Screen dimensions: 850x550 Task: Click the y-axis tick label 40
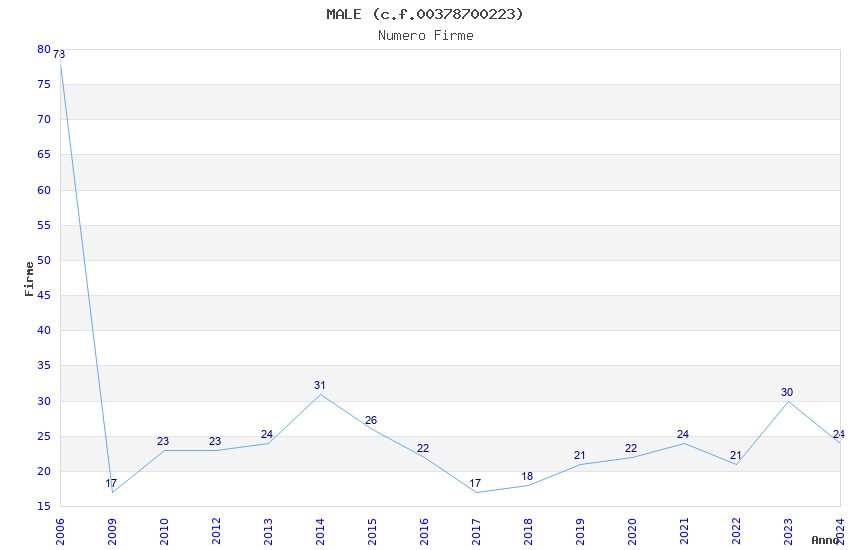tap(44, 331)
